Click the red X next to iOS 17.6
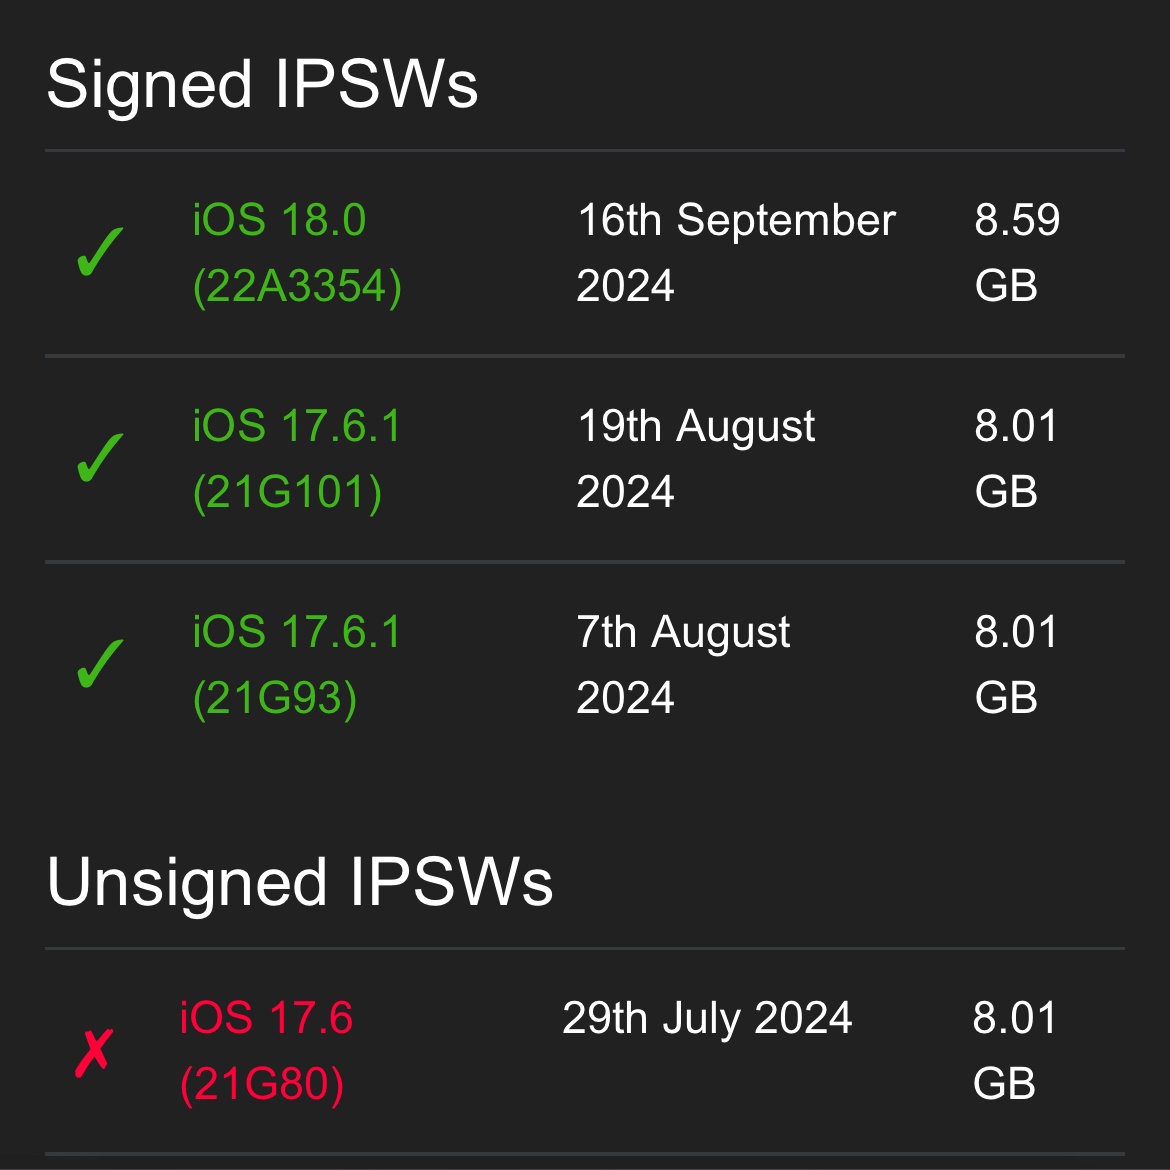Image resolution: width=1170 pixels, height=1170 pixels. [x=94, y=1052]
